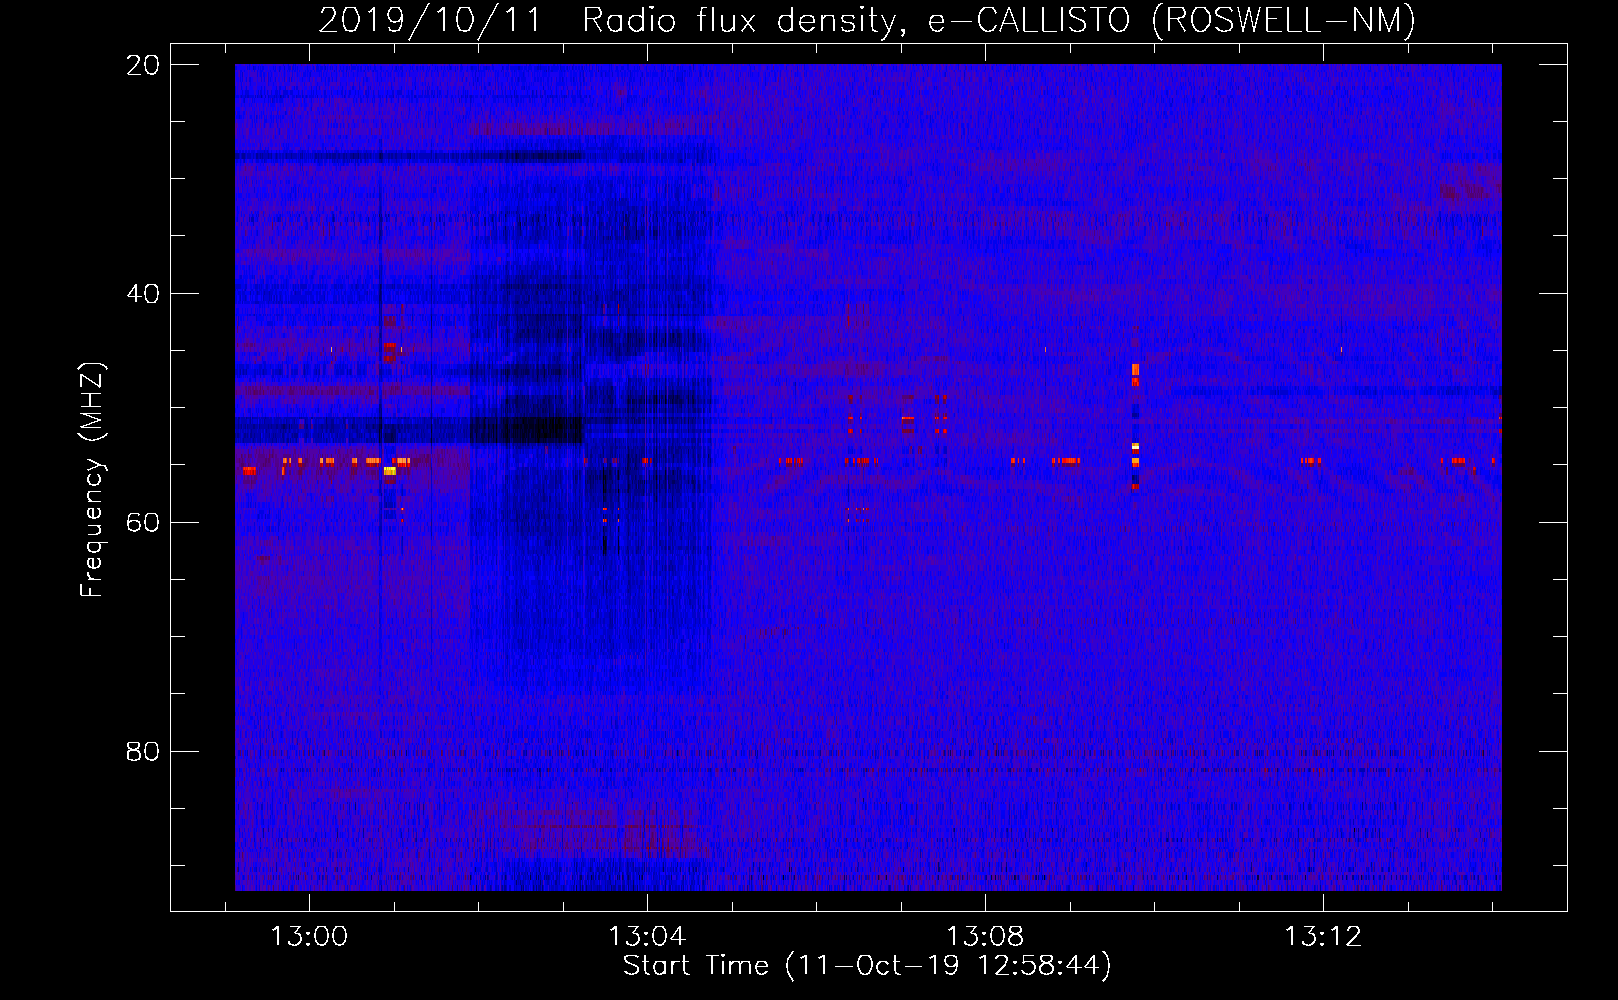The height and width of the screenshot is (1000, 1618).
Task: Click the 60 MHz frequency tick label
Action: click(x=143, y=523)
